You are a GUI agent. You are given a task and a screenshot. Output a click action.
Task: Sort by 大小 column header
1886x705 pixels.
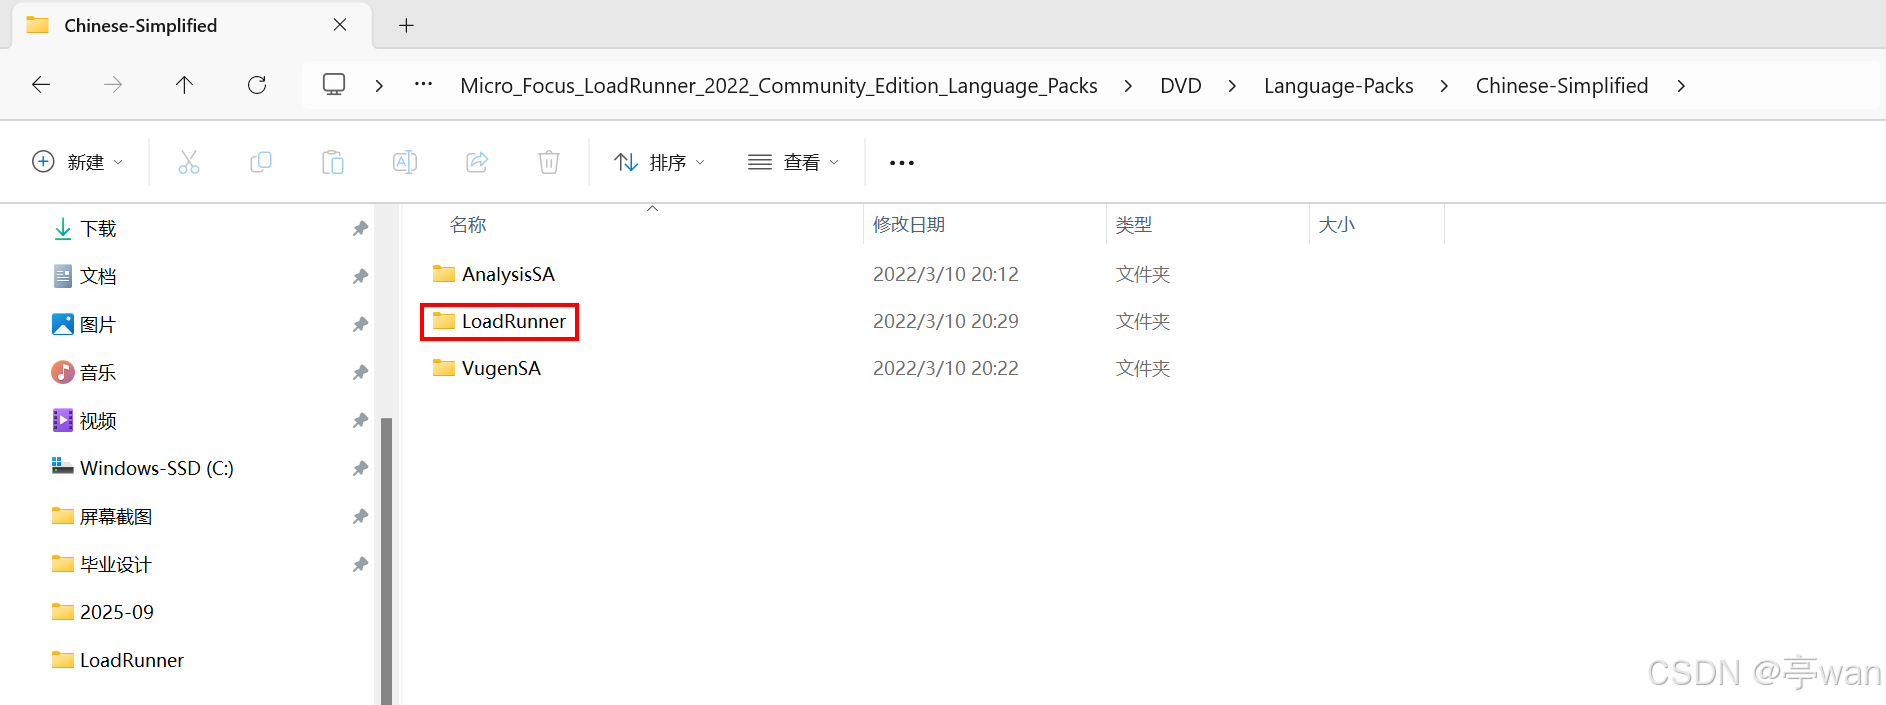point(1337,225)
